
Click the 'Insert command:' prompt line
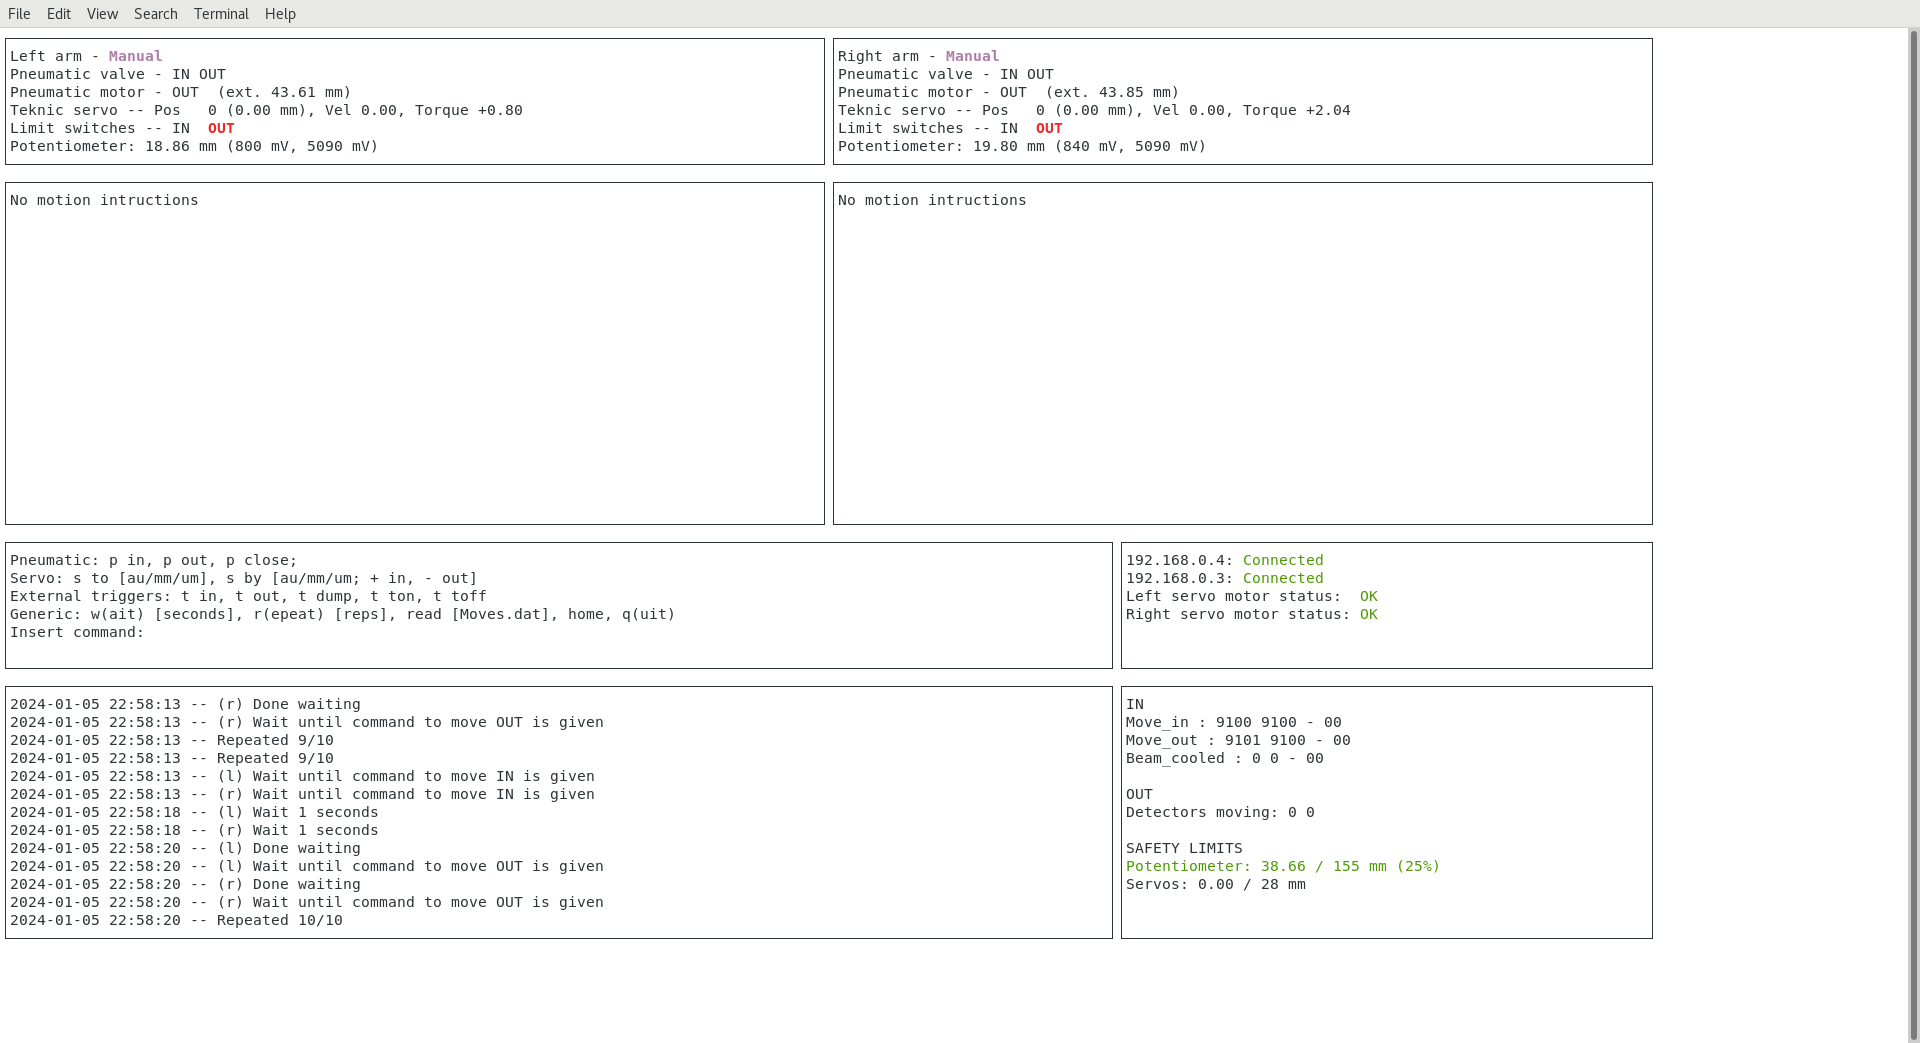click(77, 632)
